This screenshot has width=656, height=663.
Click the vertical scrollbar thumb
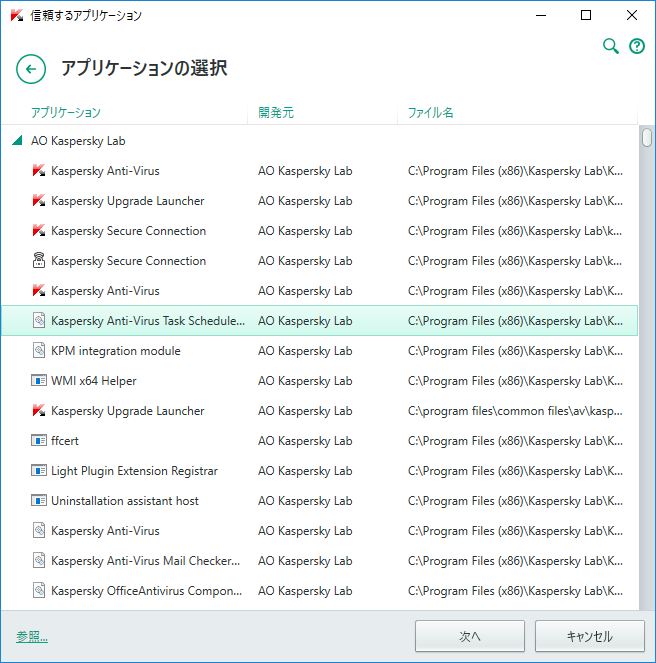(647, 138)
